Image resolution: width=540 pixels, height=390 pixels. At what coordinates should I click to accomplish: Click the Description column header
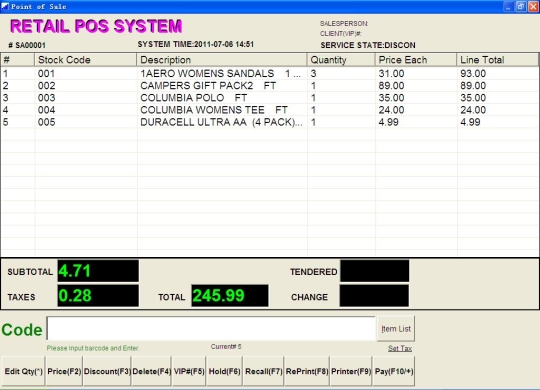pyautogui.click(x=221, y=60)
